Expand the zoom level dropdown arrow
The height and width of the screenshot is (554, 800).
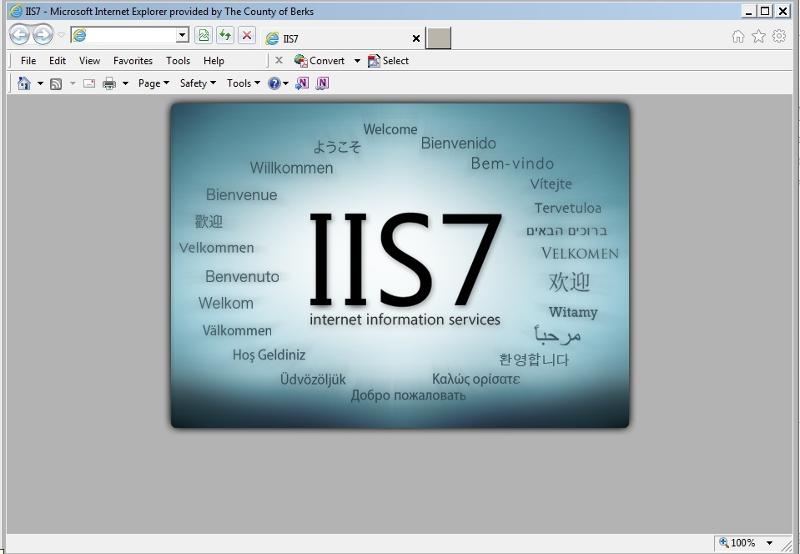[x=769, y=543]
